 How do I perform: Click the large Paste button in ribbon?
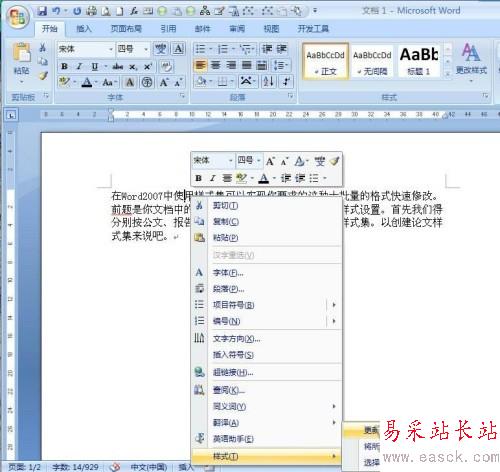coord(21,63)
